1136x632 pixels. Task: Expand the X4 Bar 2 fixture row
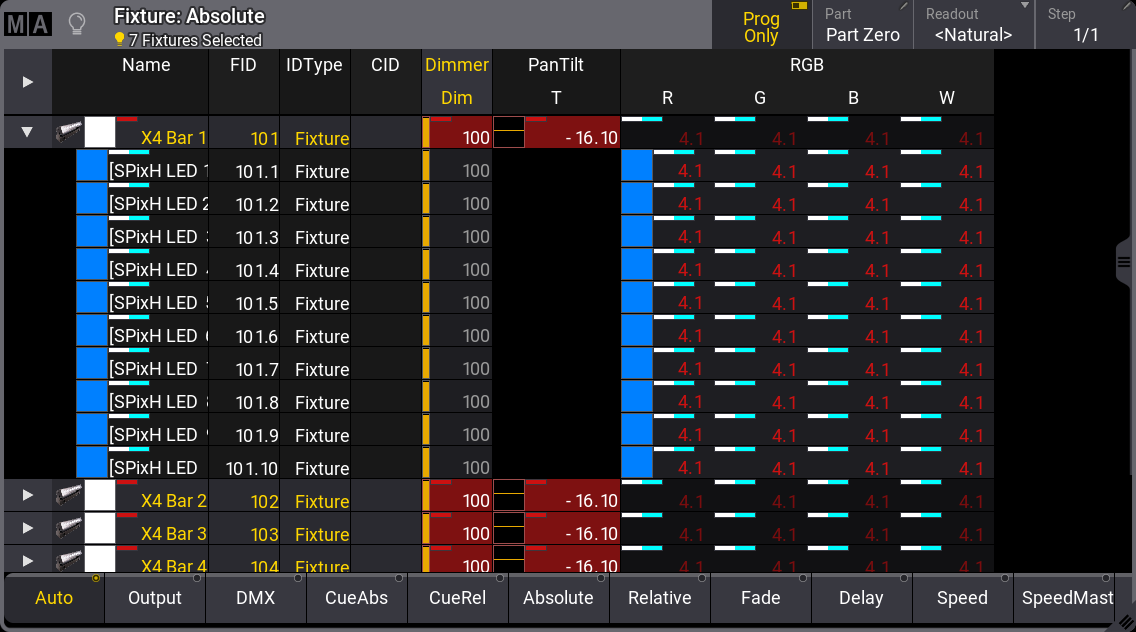(x=28, y=495)
